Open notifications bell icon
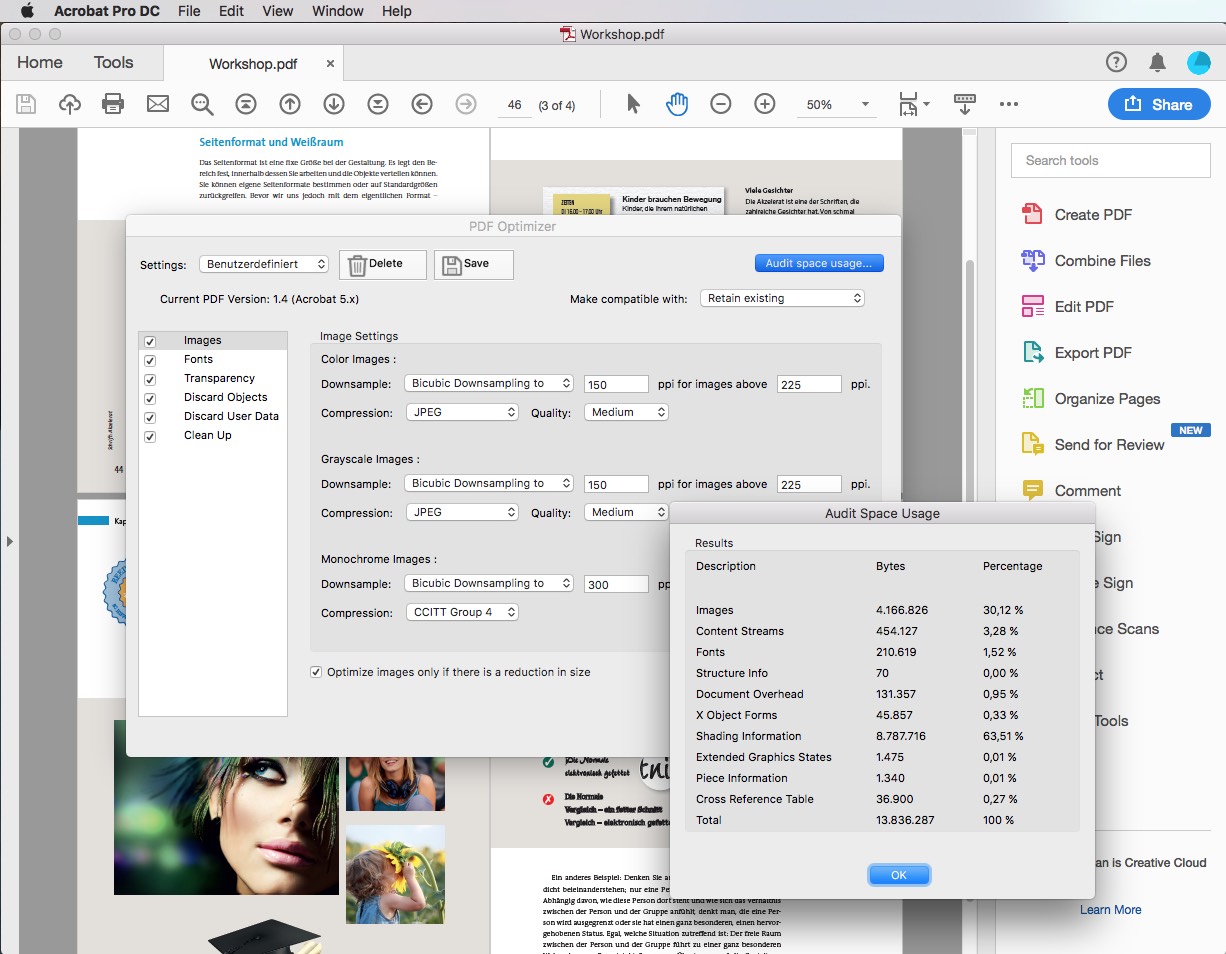The width and height of the screenshot is (1226, 954). 1158,62
